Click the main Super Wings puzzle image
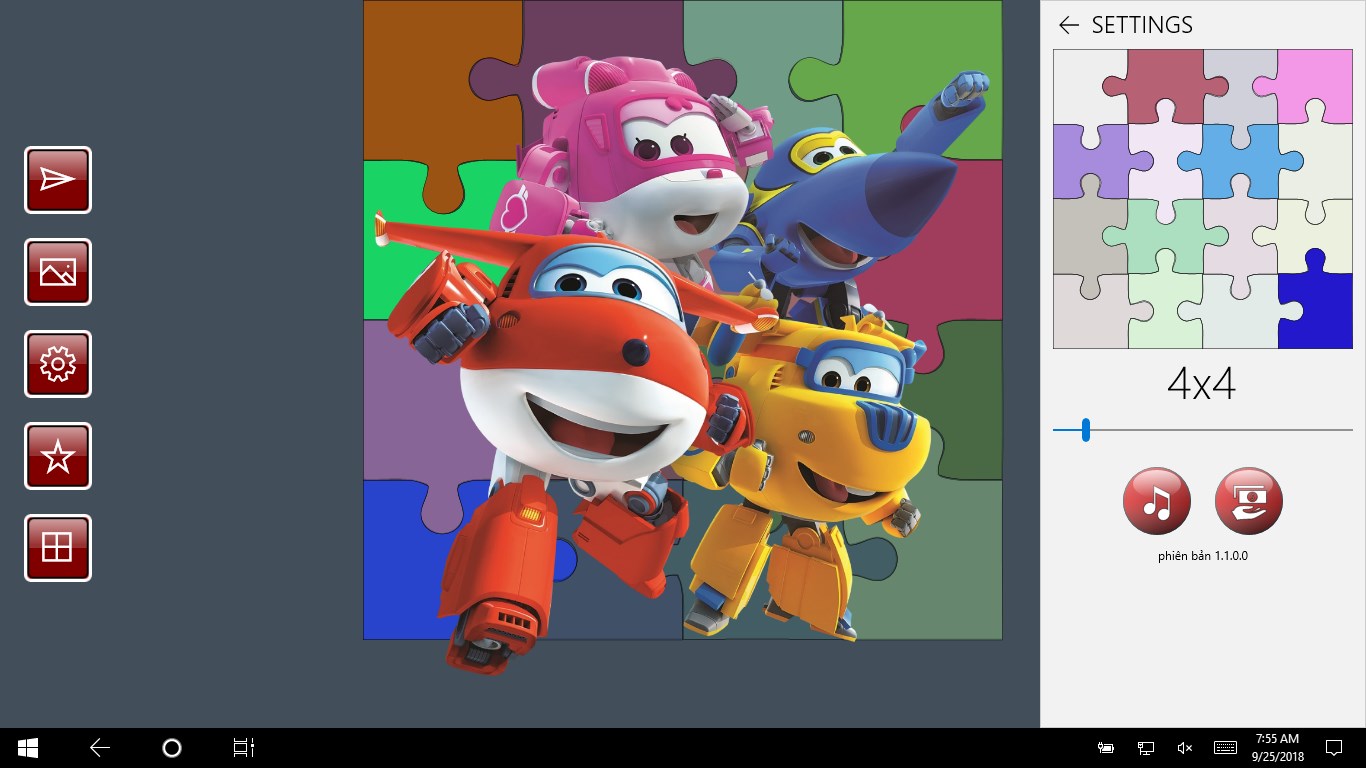 tap(682, 320)
